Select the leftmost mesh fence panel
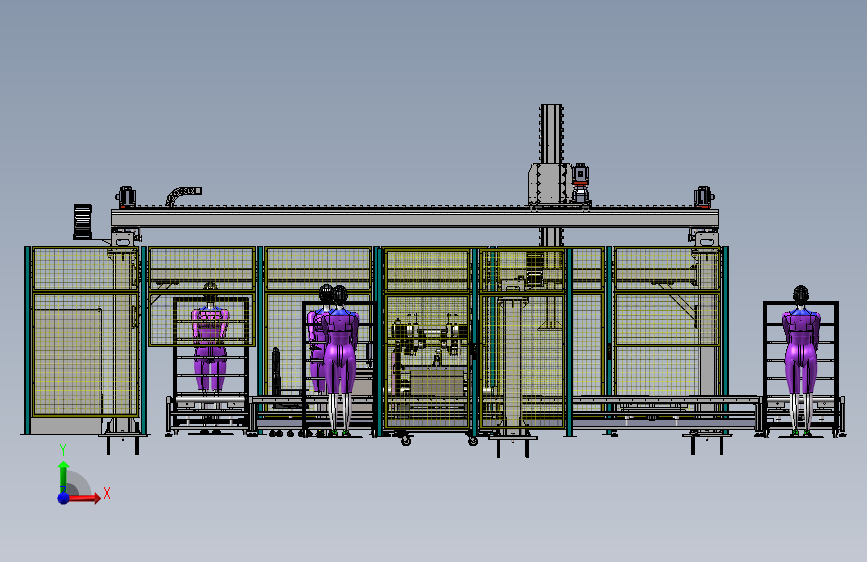 tap(85, 332)
